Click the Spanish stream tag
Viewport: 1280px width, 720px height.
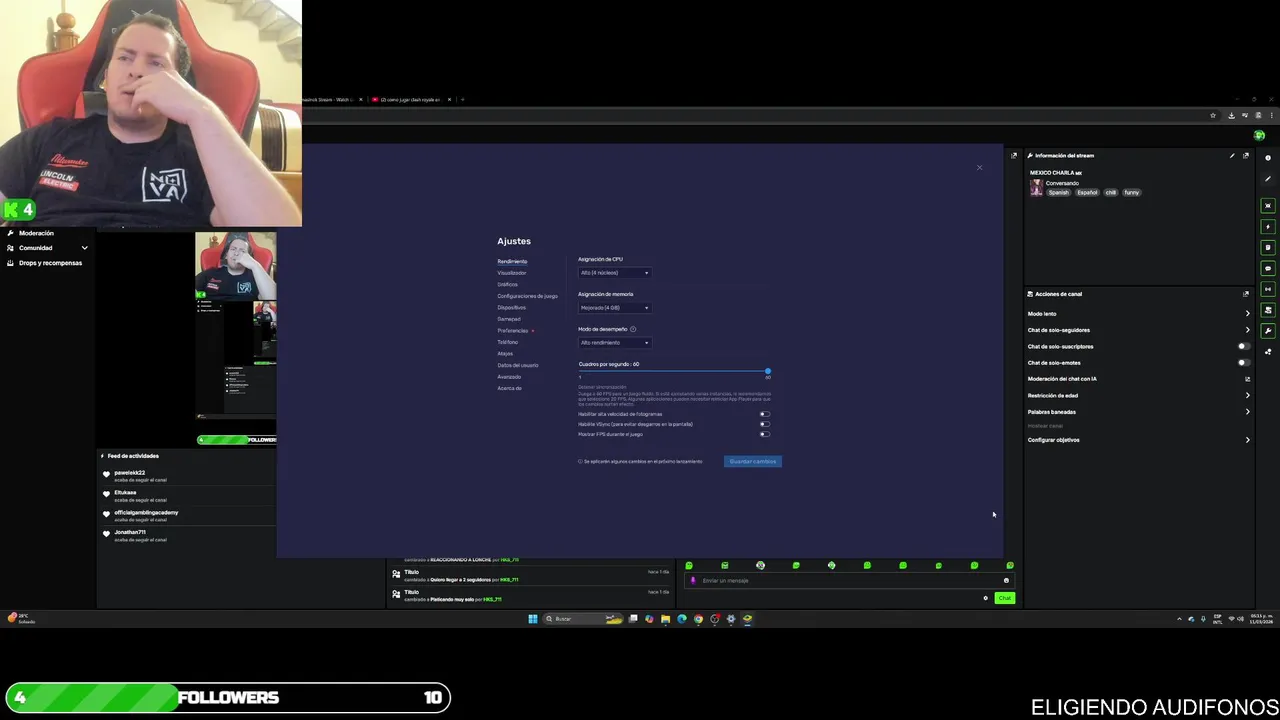pyautogui.click(x=1058, y=192)
